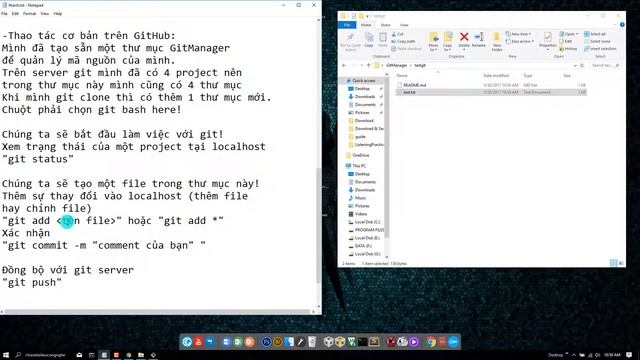Click the Windows Start button
The width and height of the screenshot is (640, 360).
click(x=6, y=355)
